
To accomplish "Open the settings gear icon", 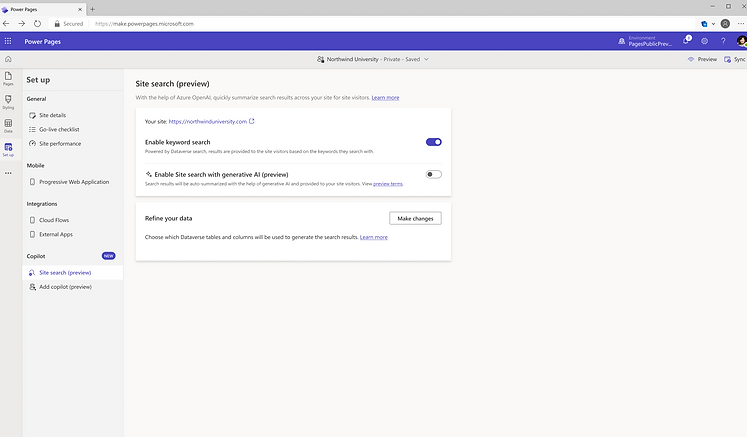I will pos(705,41).
